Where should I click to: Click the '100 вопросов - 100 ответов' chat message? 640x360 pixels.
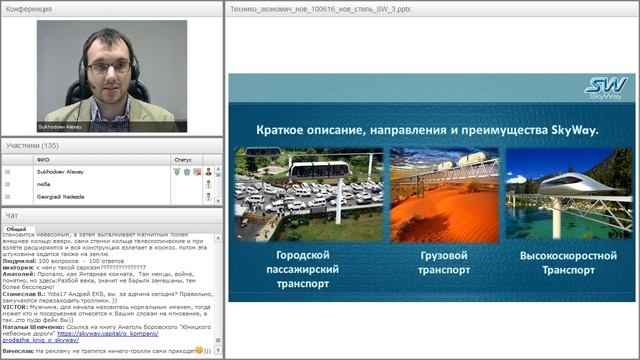click(81, 261)
